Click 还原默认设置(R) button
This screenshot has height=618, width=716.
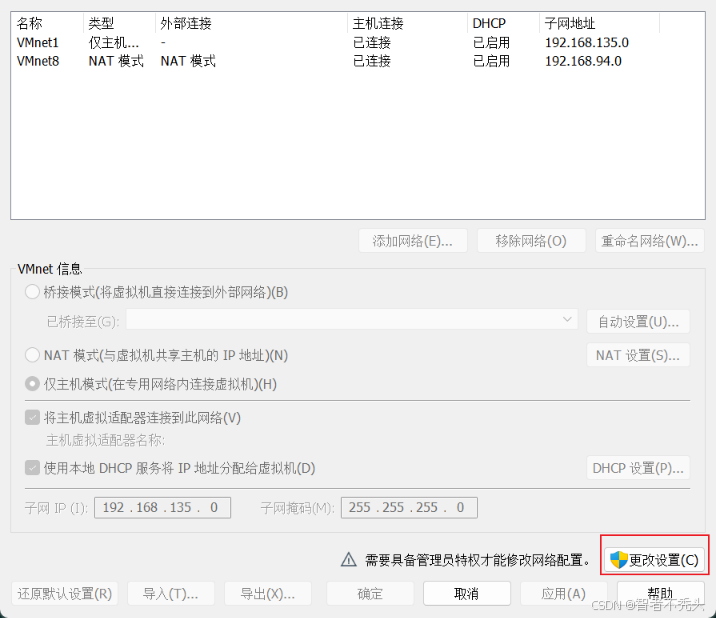pos(65,593)
